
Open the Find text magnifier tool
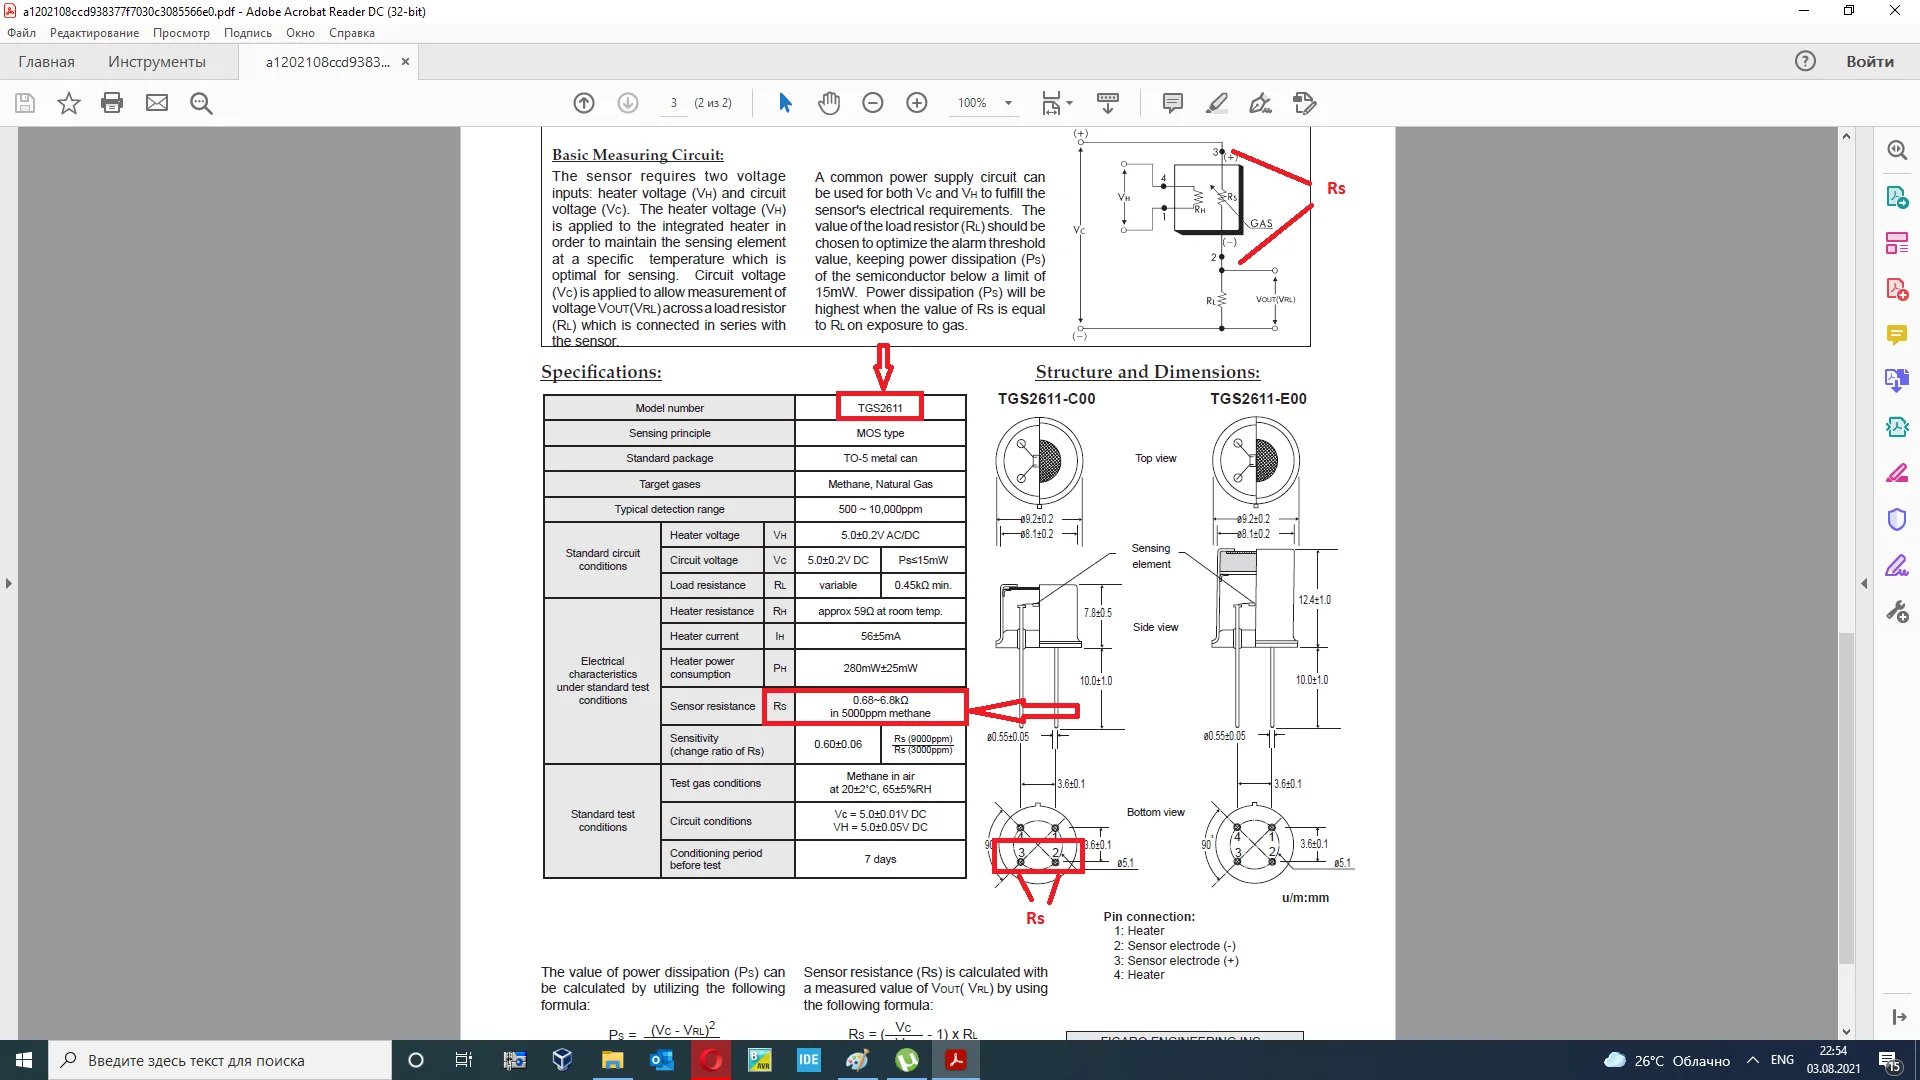201,103
